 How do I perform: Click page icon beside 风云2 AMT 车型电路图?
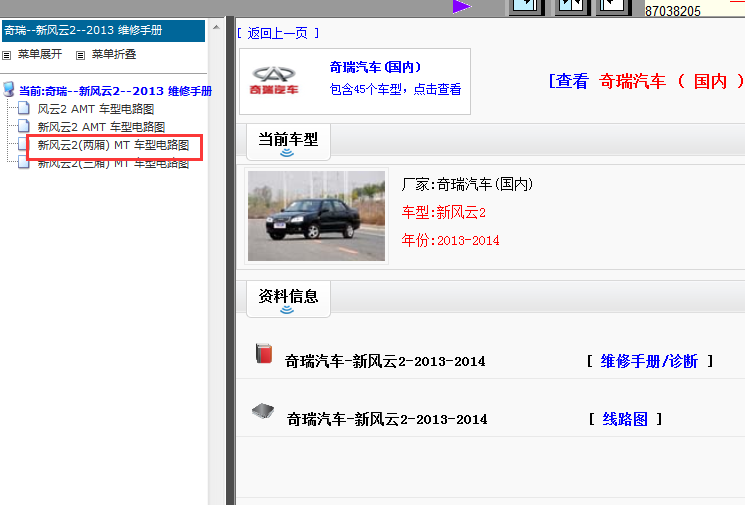click(x=24, y=108)
